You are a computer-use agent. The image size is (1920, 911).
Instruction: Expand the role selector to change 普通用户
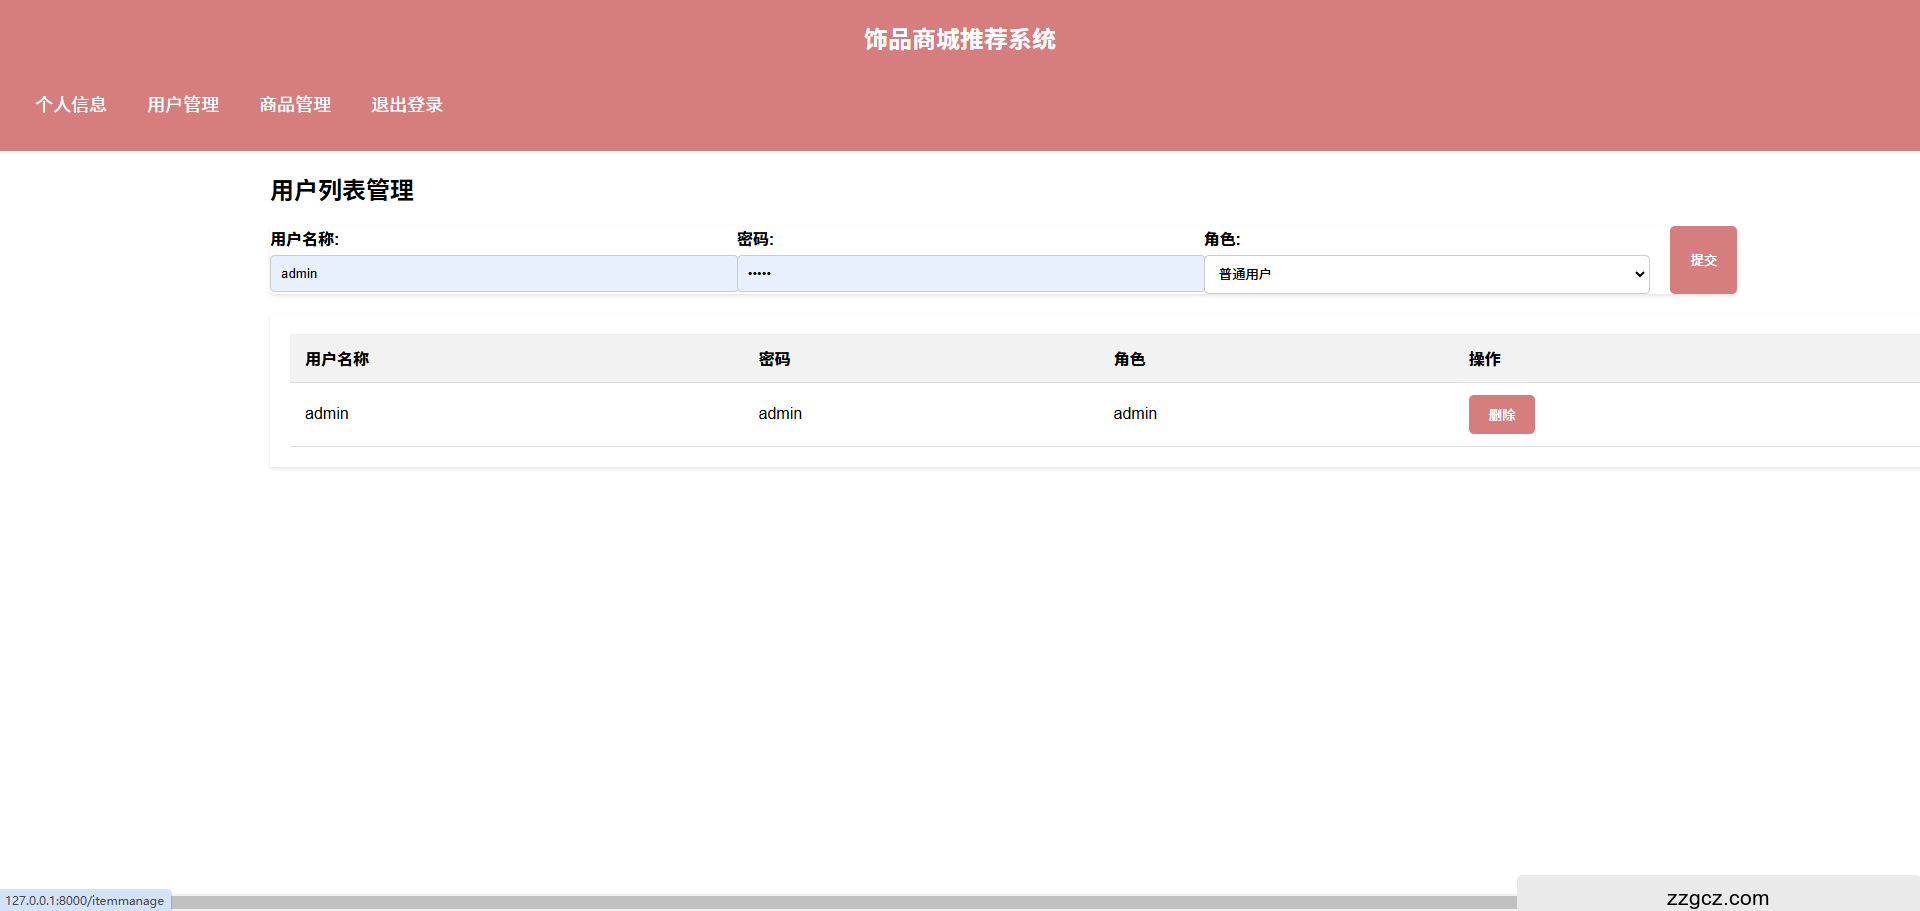1427,273
